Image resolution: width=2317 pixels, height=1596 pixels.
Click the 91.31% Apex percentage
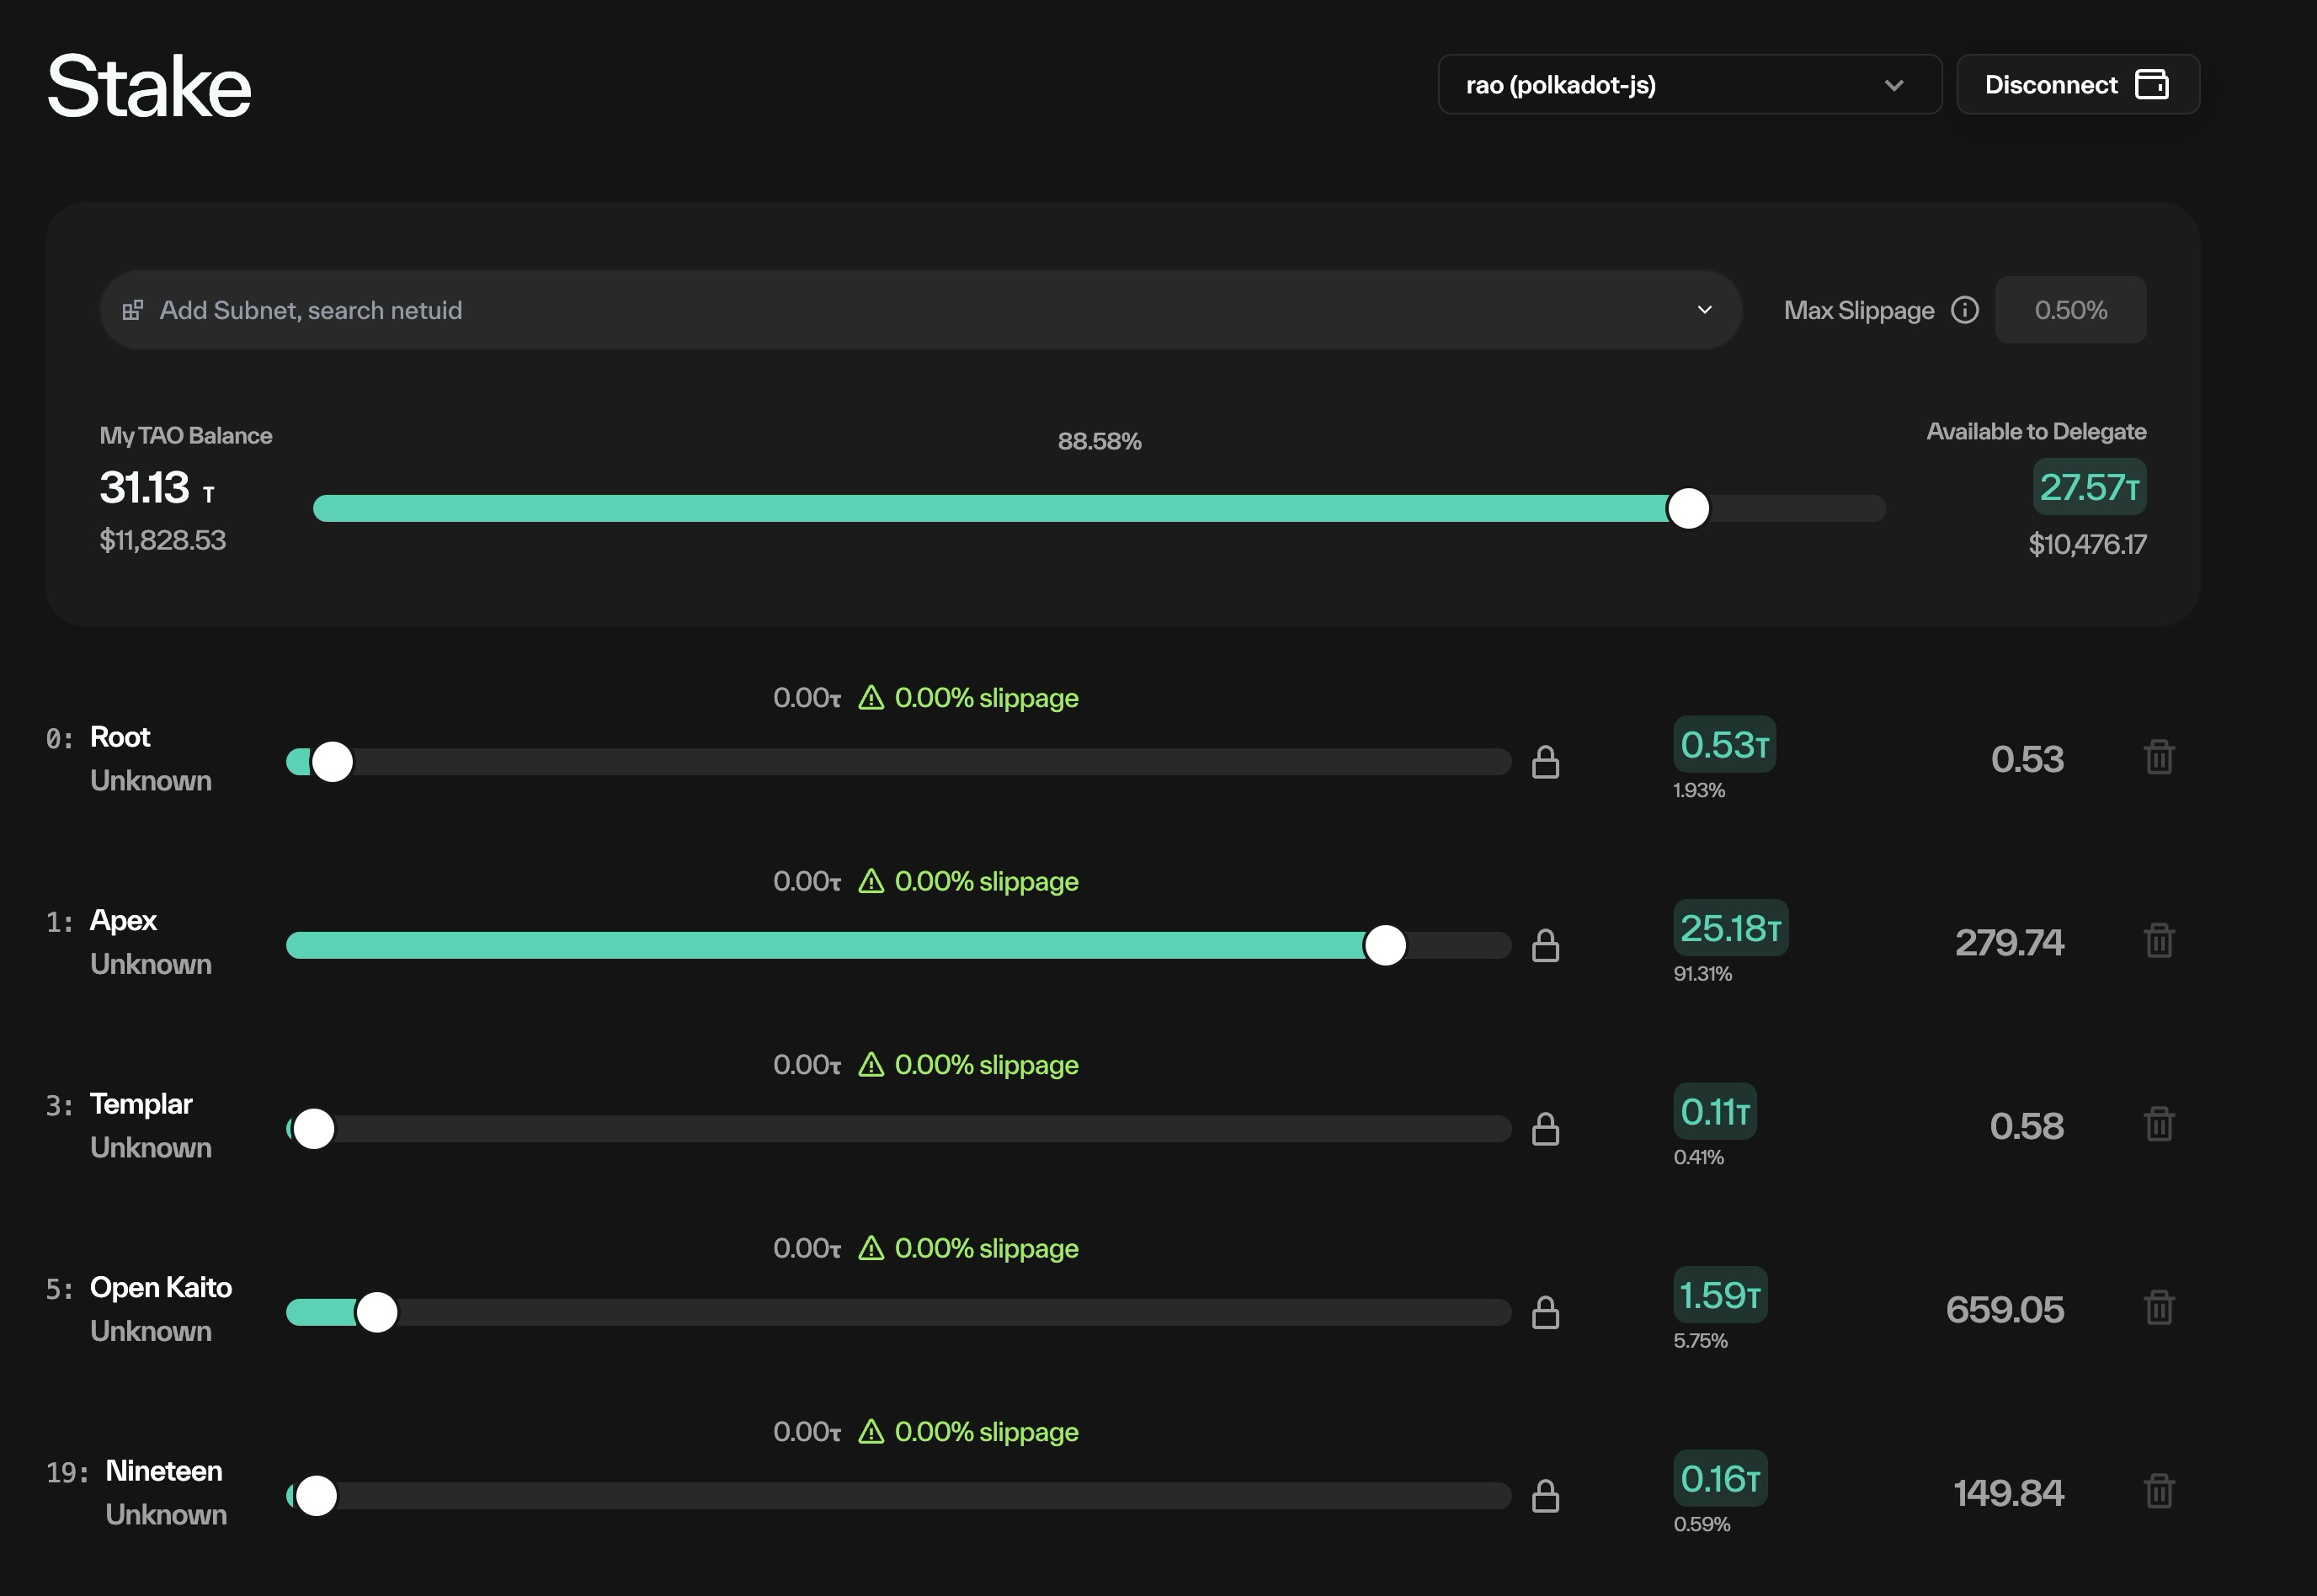tap(1703, 974)
